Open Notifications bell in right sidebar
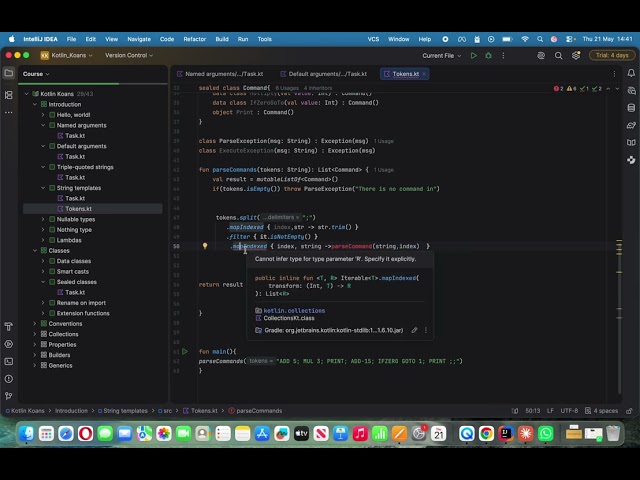 [x=631, y=73]
